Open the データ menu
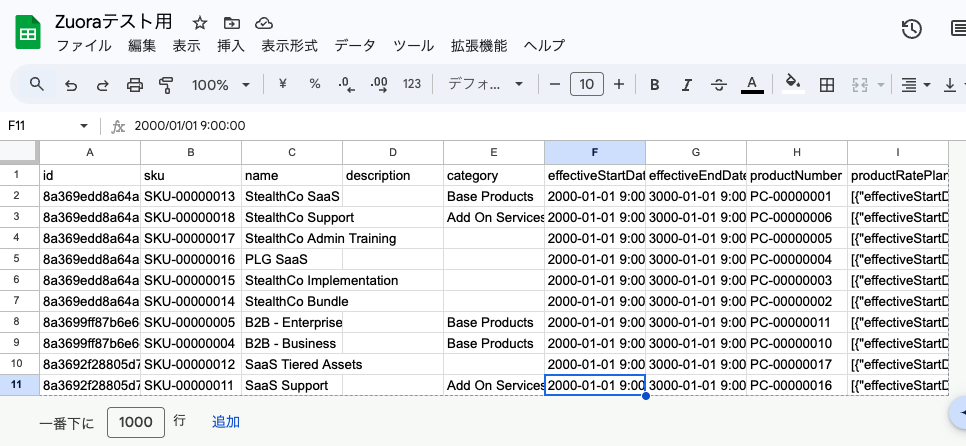Viewport: 966px width, 446px height. pyautogui.click(x=355, y=46)
